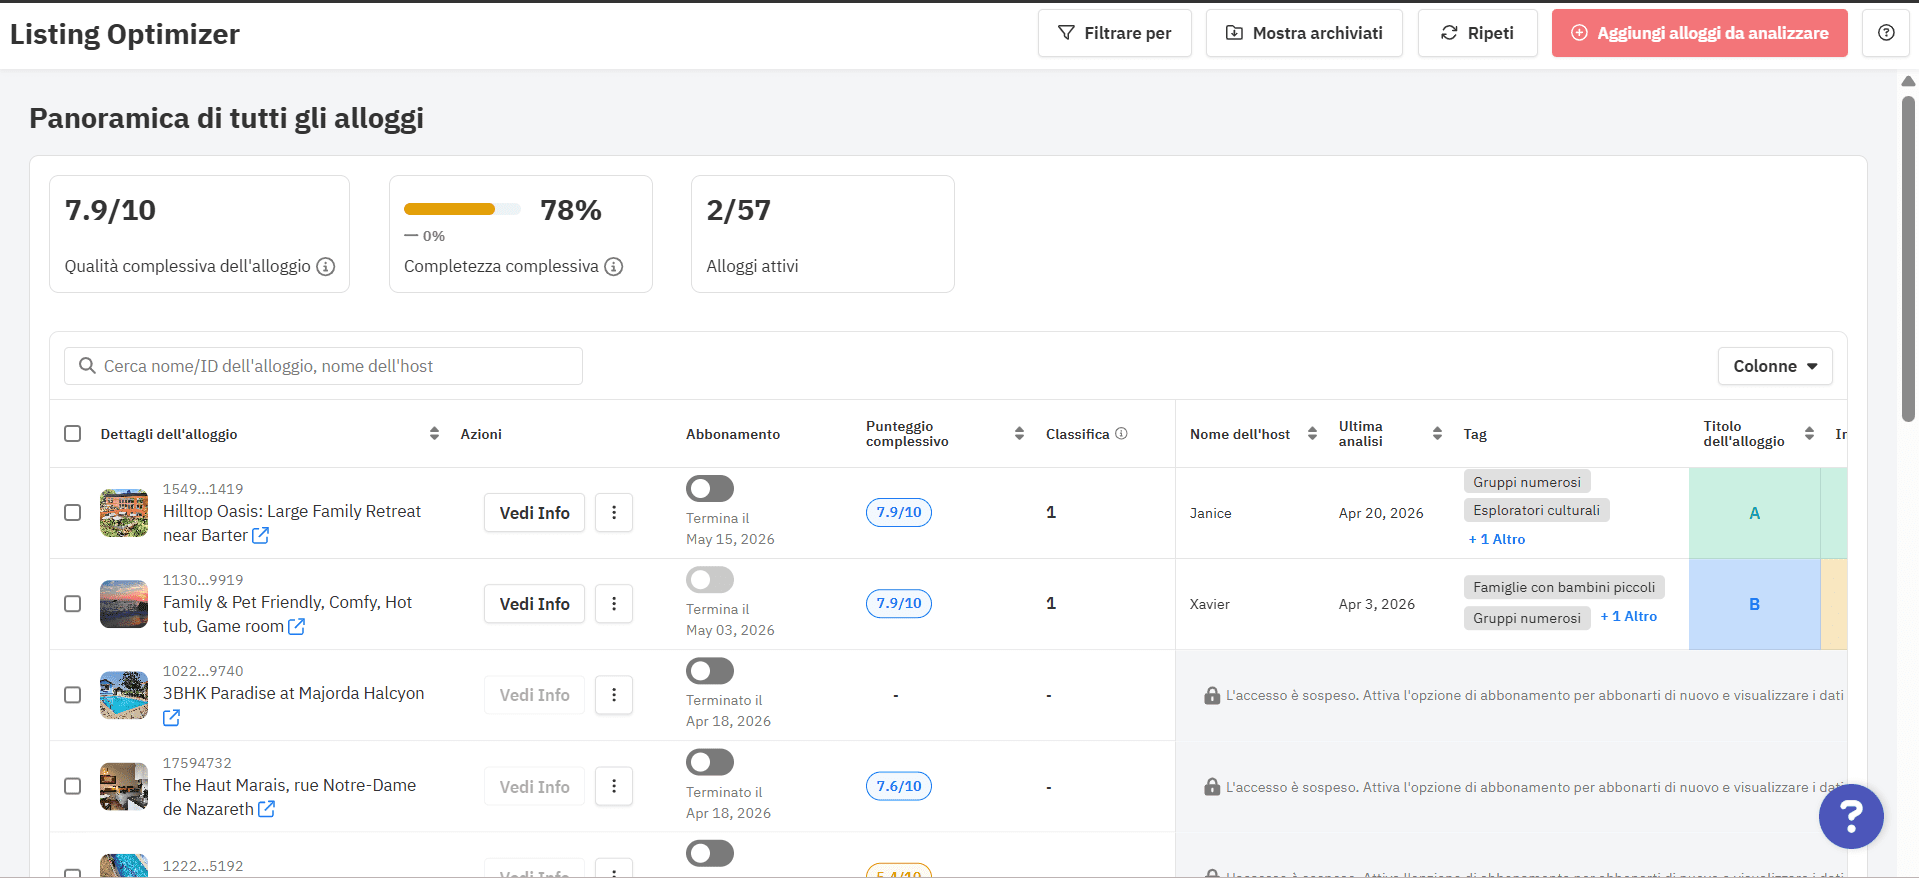Check the Hilltop Oasis listing checkbox
Viewport: 1919px width, 878px height.
click(x=72, y=512)
